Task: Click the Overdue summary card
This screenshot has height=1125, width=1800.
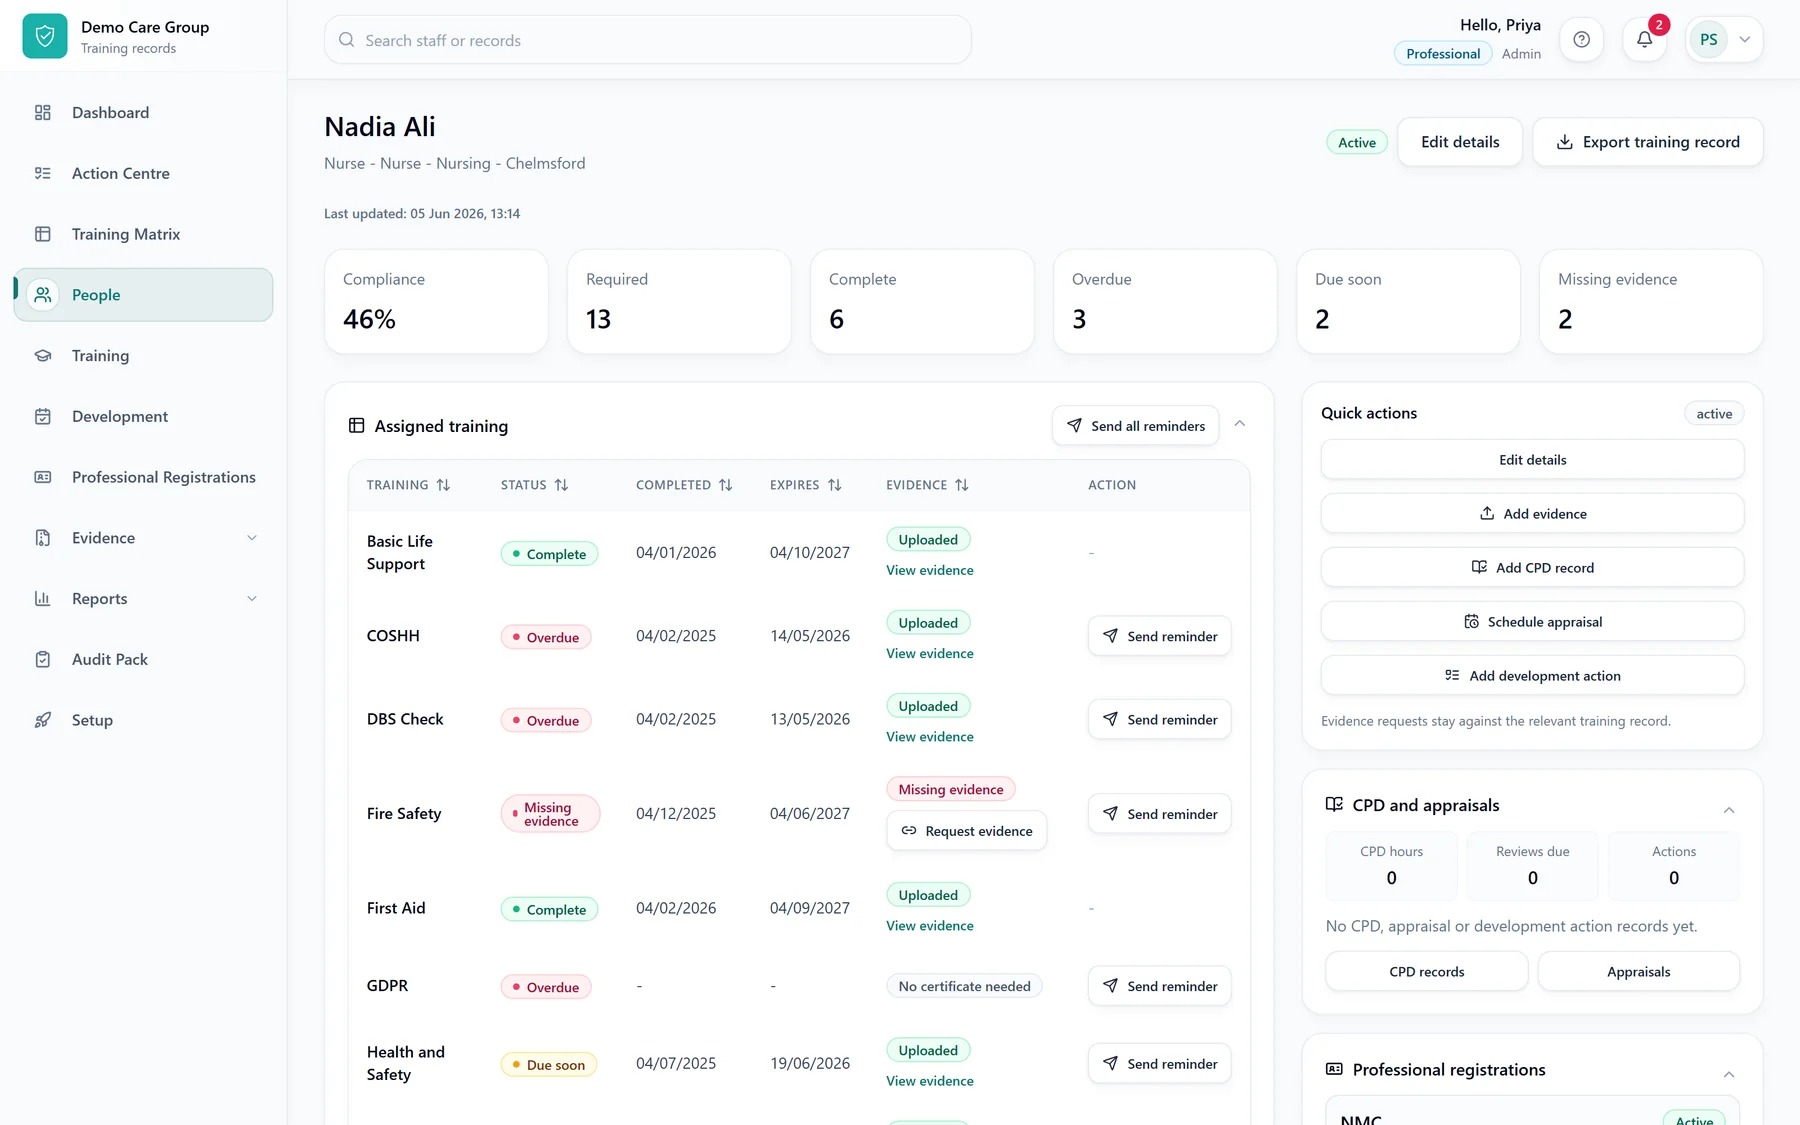Action: (x=1165, y=302)
